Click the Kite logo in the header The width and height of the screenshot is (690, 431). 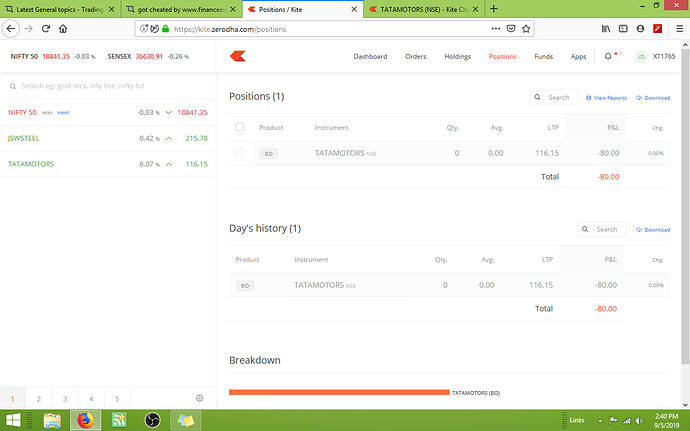pos(238,56)
